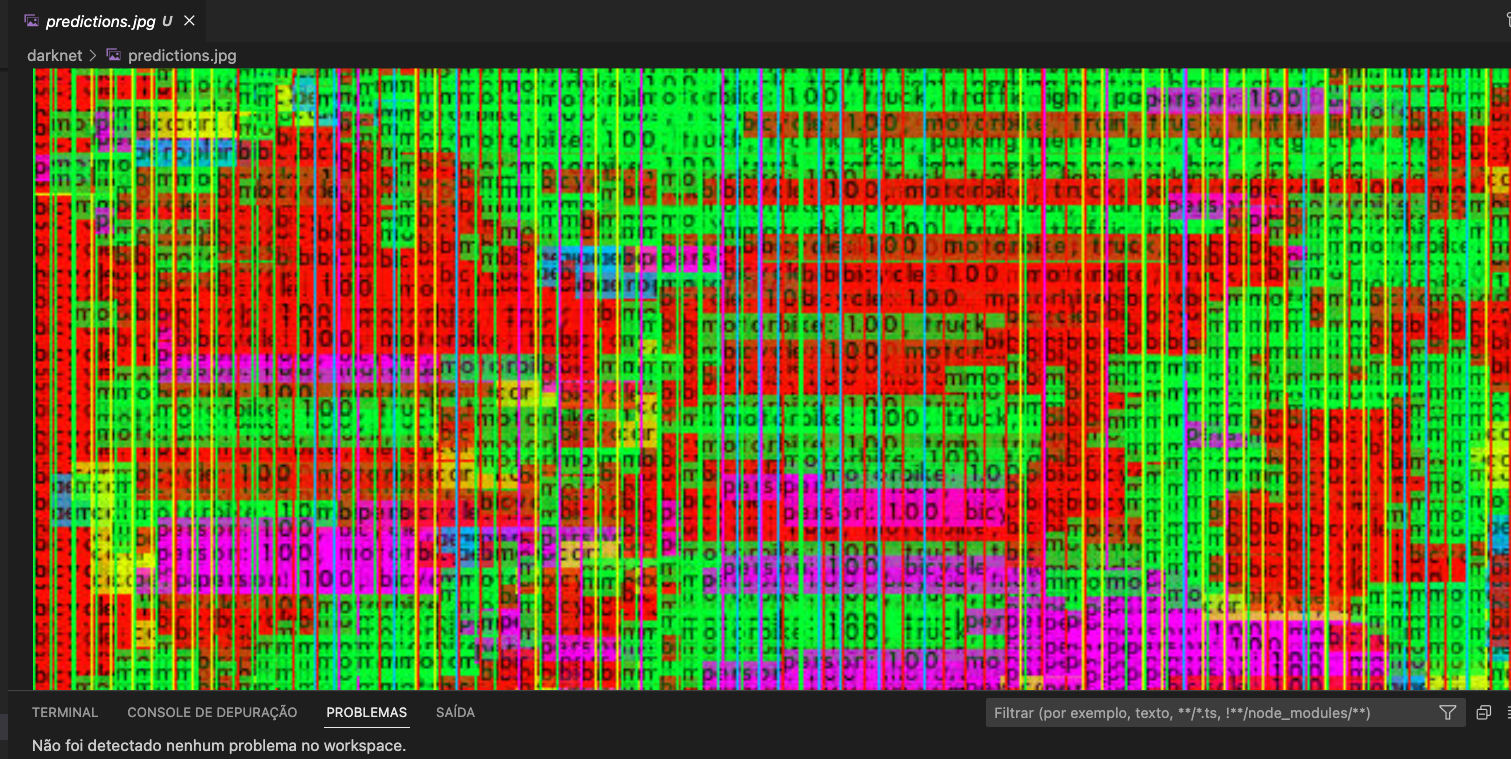Click the empty panel header space between SAÍDA and Filtrar

click(x=730, y=713)
